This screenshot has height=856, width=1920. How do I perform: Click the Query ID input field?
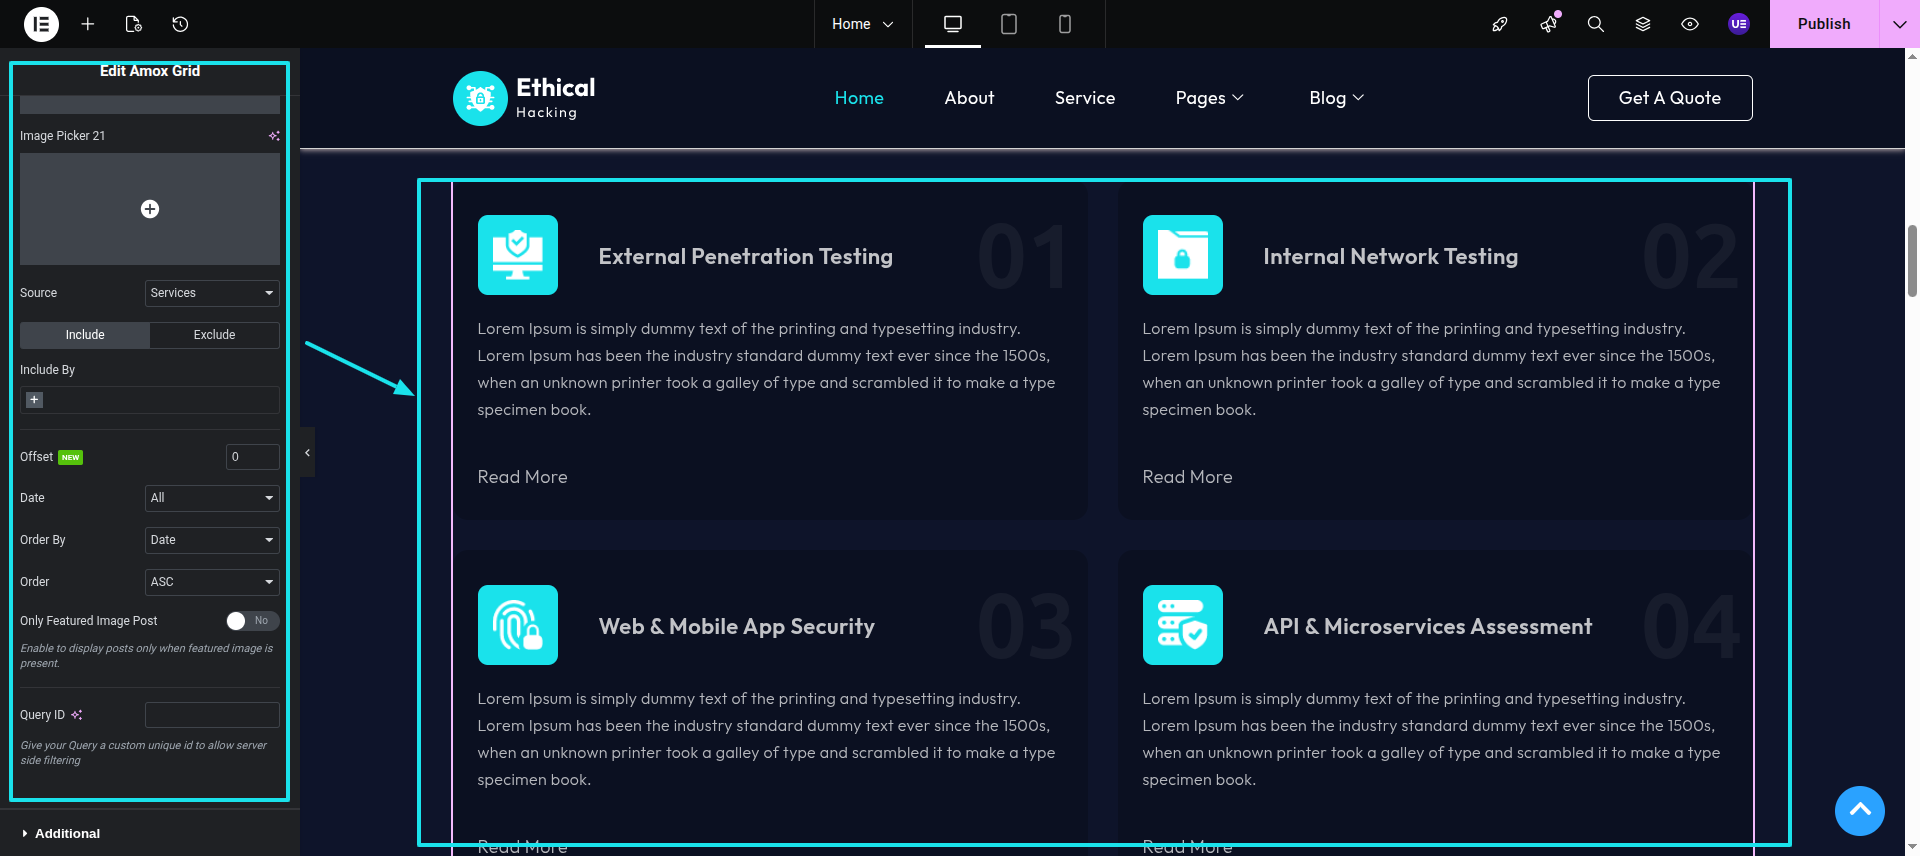[212, 715]
